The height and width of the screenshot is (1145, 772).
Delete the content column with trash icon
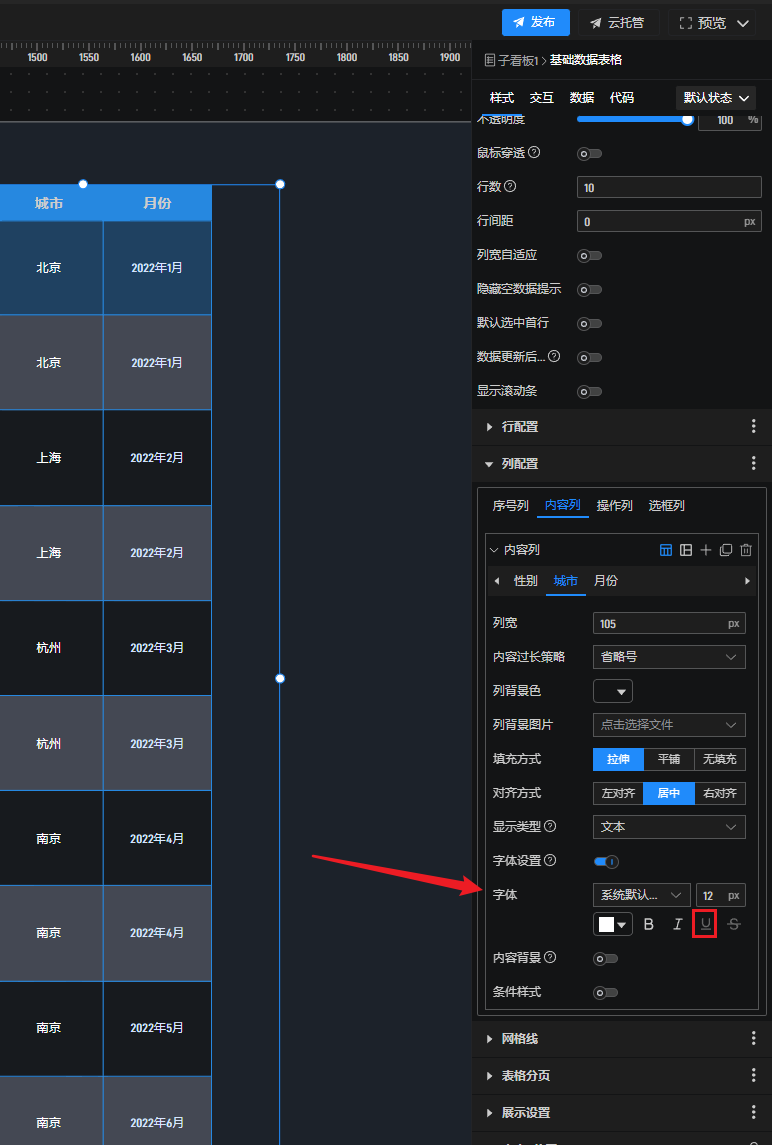746,550
